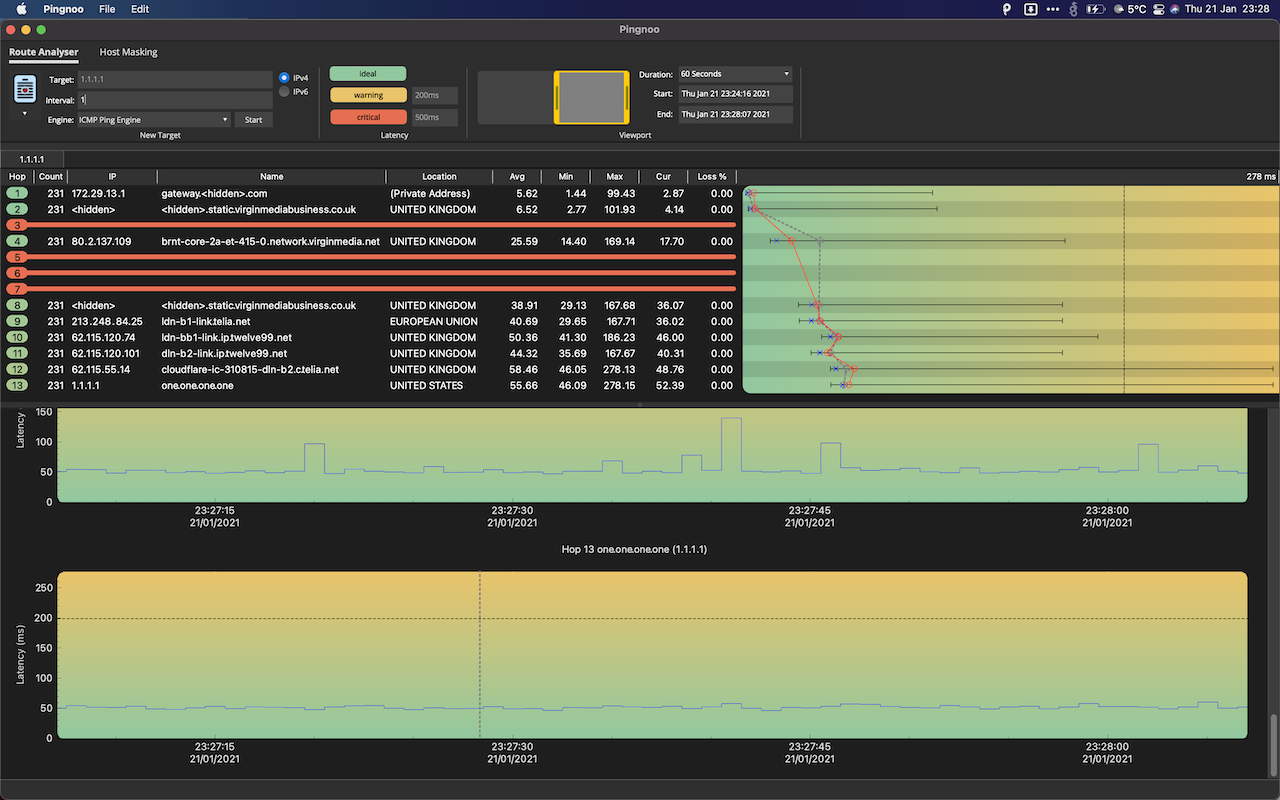Click the 278.15 max value for hop 13
Image resolution: width=1280 pixels, height=800 pixels.
(620, 385)
